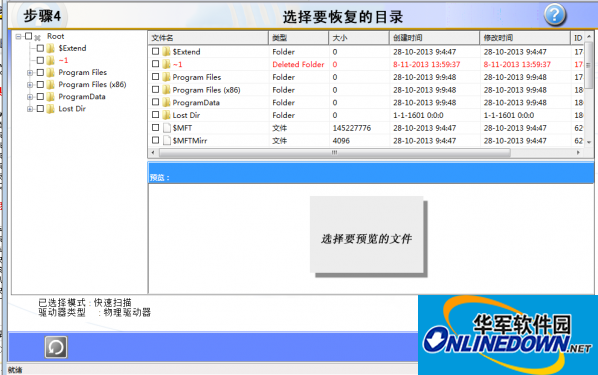
Task: Click ~1 folder icon in tree
Action: click(51, 60)
